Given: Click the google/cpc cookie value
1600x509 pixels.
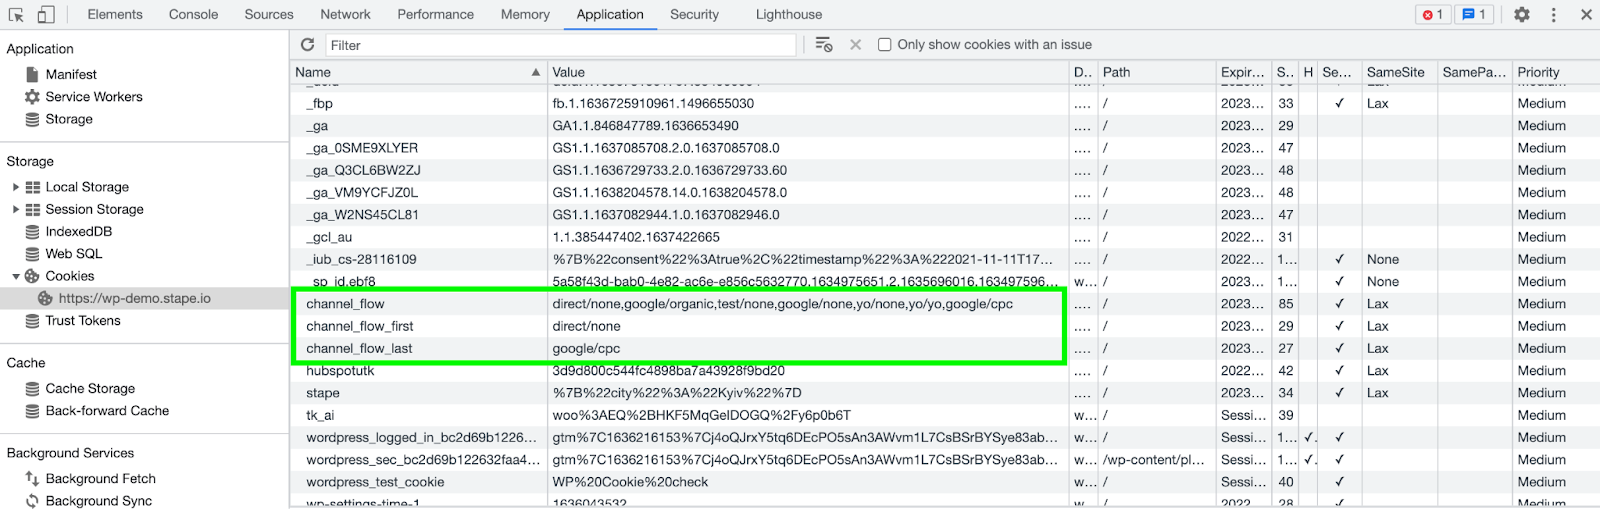Looking at the screenshot, I should [x=586, y=348].
